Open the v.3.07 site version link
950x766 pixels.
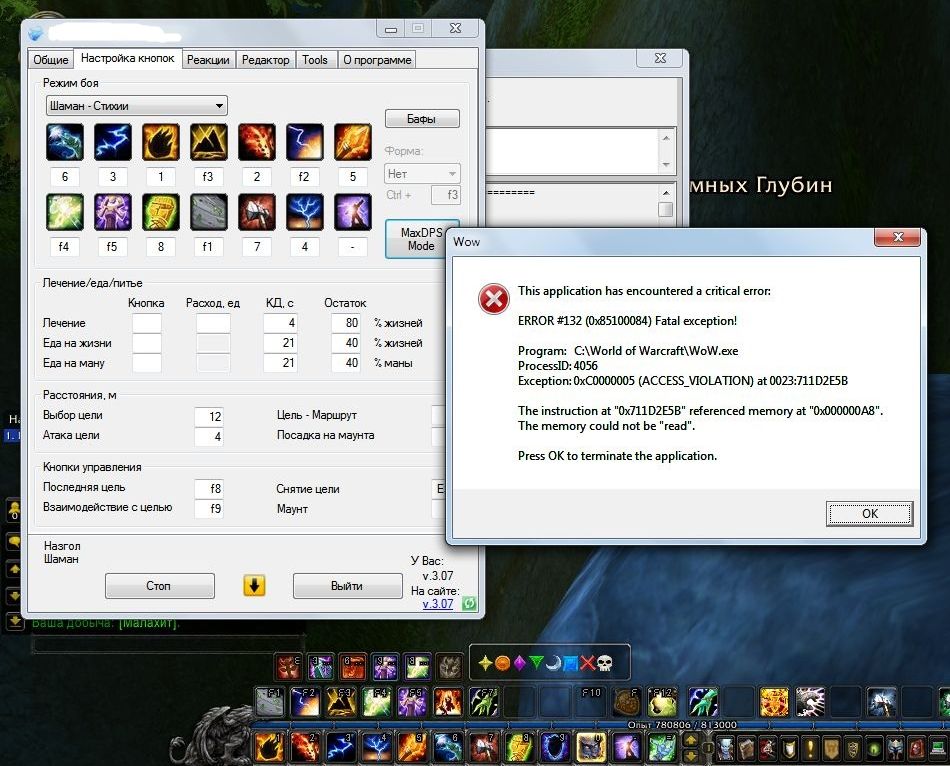point(437,604)
